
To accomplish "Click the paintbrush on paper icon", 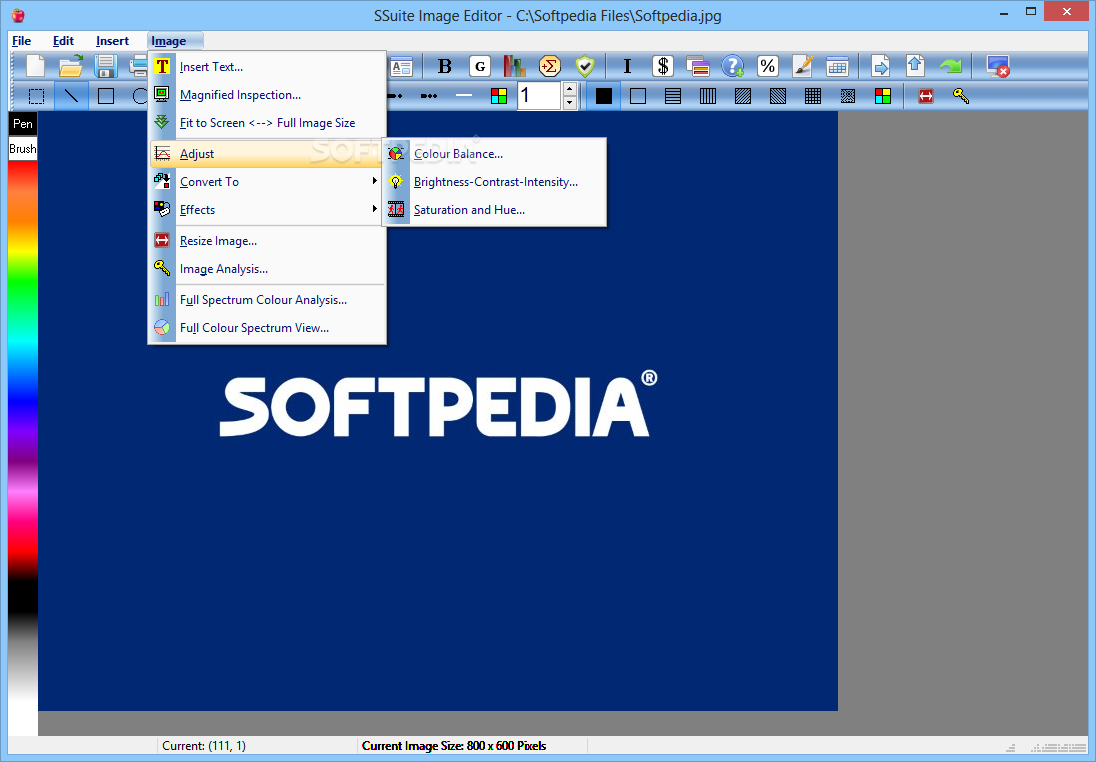I will [x=802, y=66].
